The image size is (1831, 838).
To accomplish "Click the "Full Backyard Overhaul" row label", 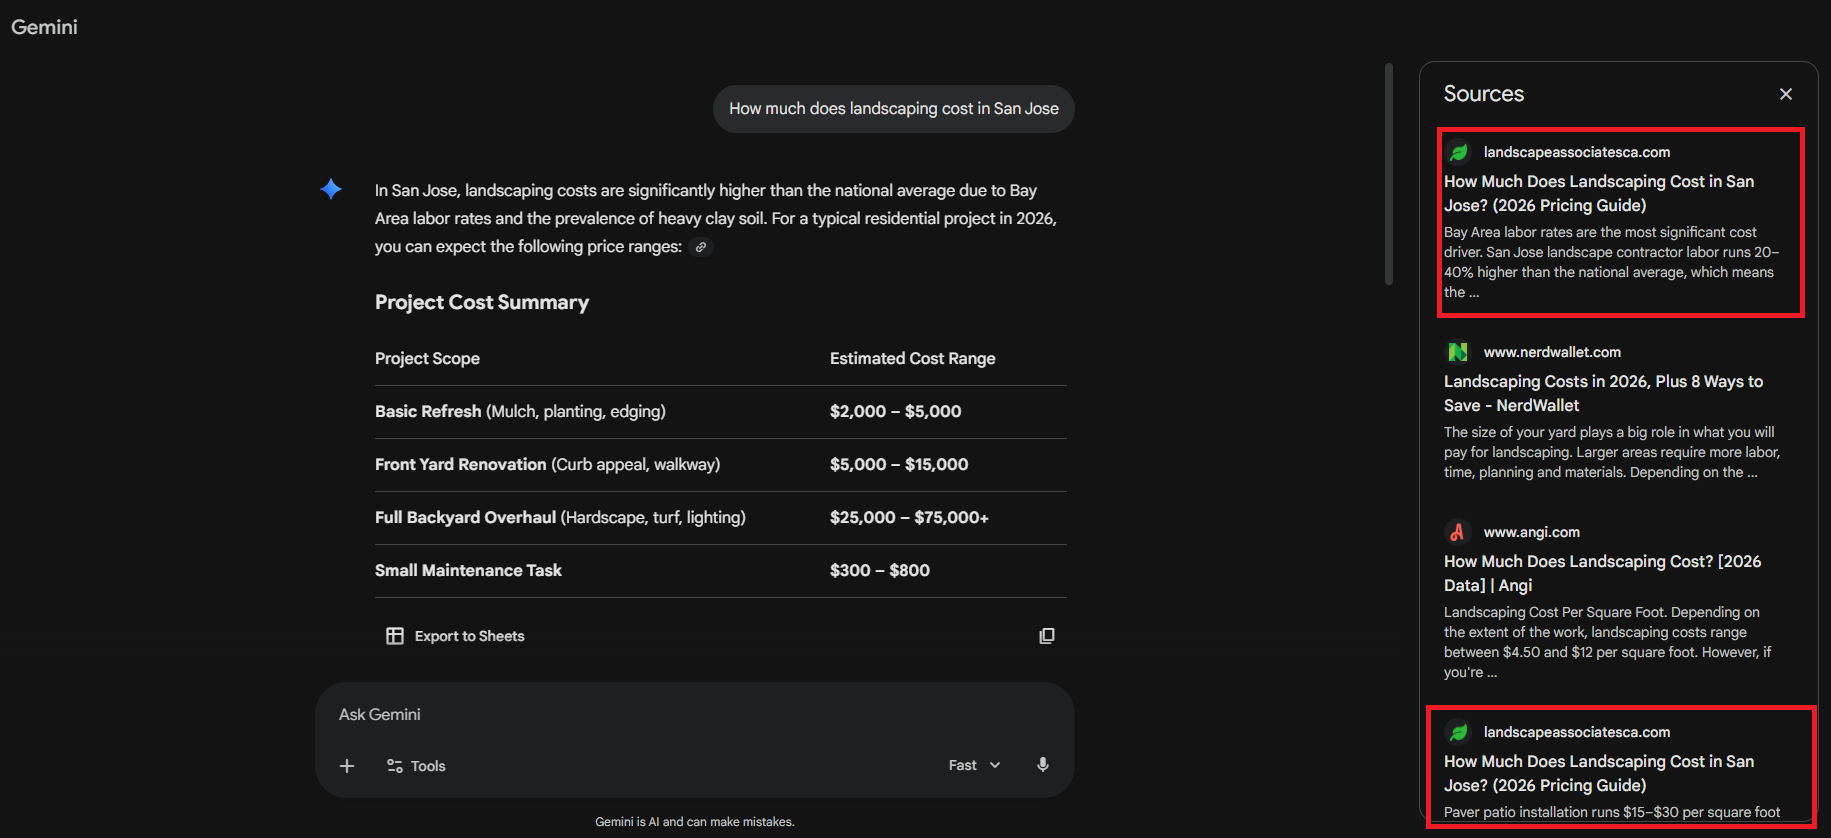I will coord(466,517).
